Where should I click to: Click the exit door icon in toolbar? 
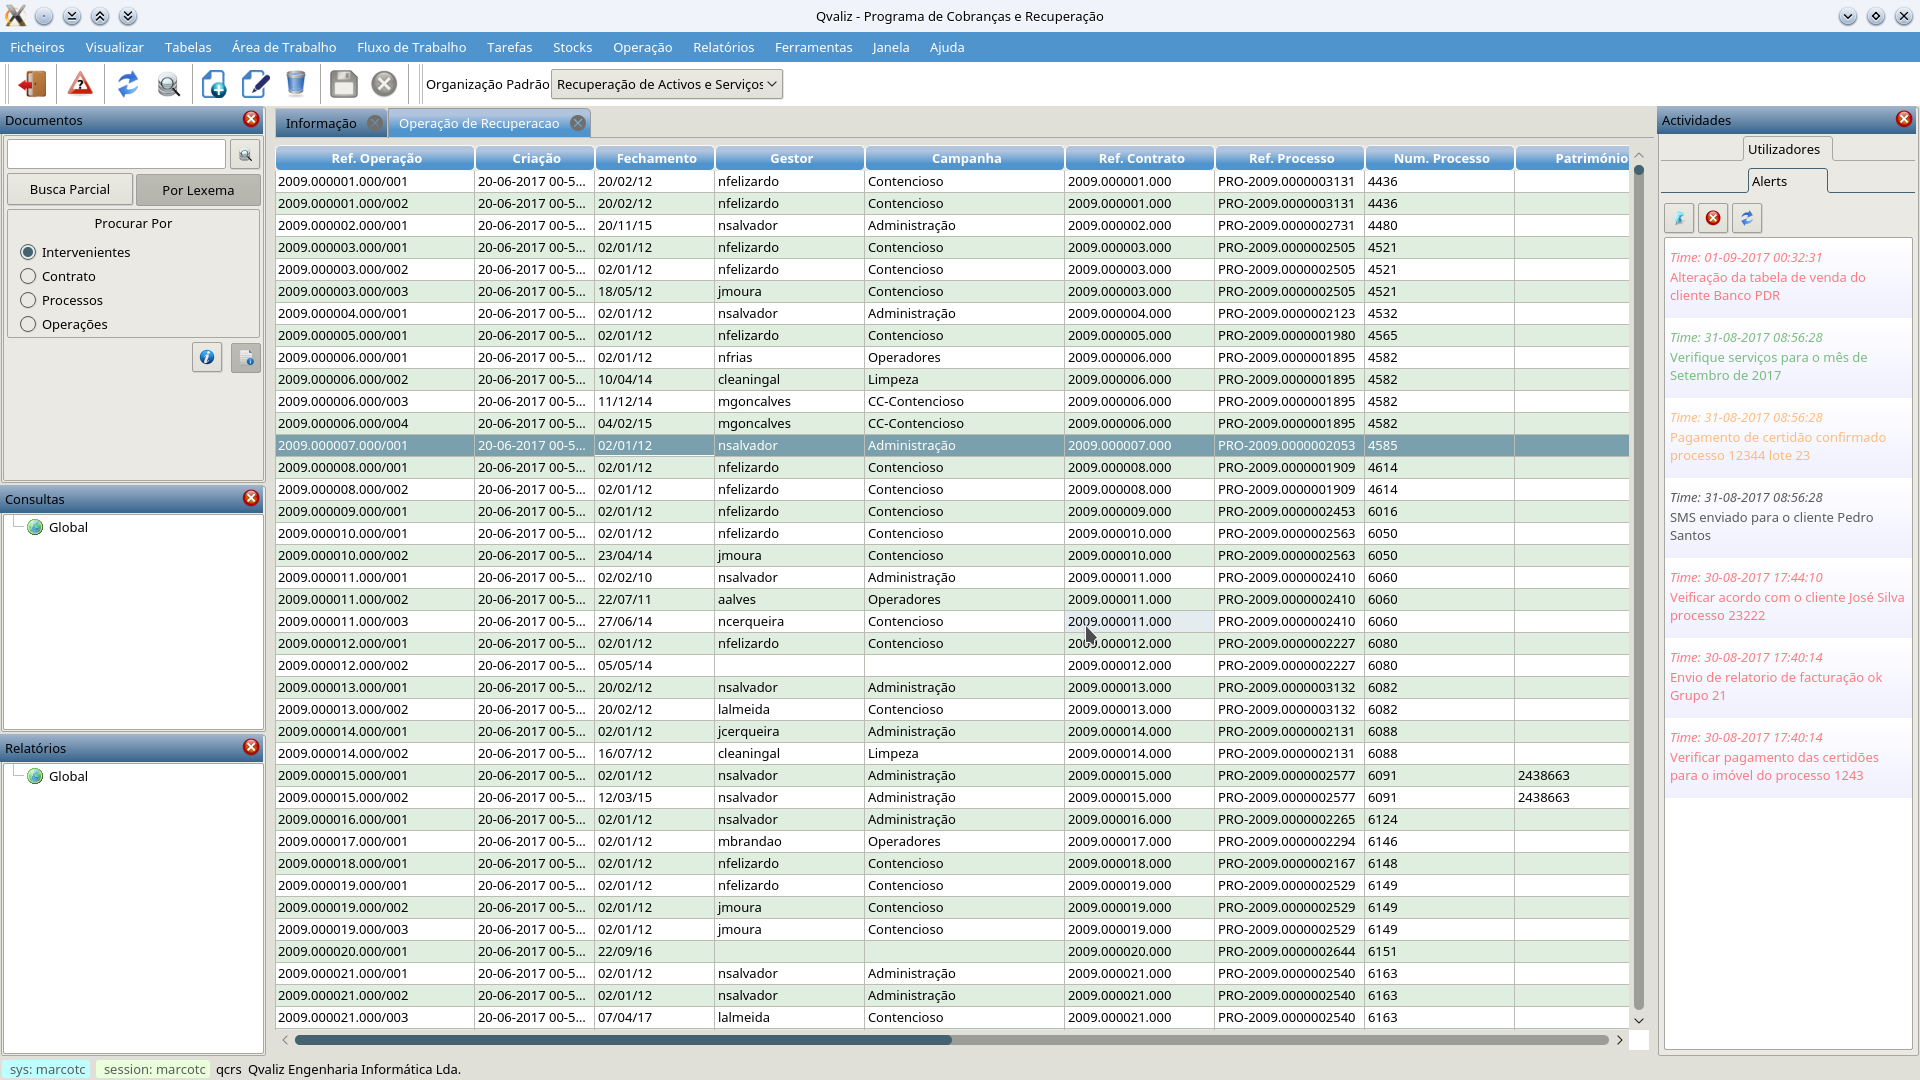pos(33,84)
